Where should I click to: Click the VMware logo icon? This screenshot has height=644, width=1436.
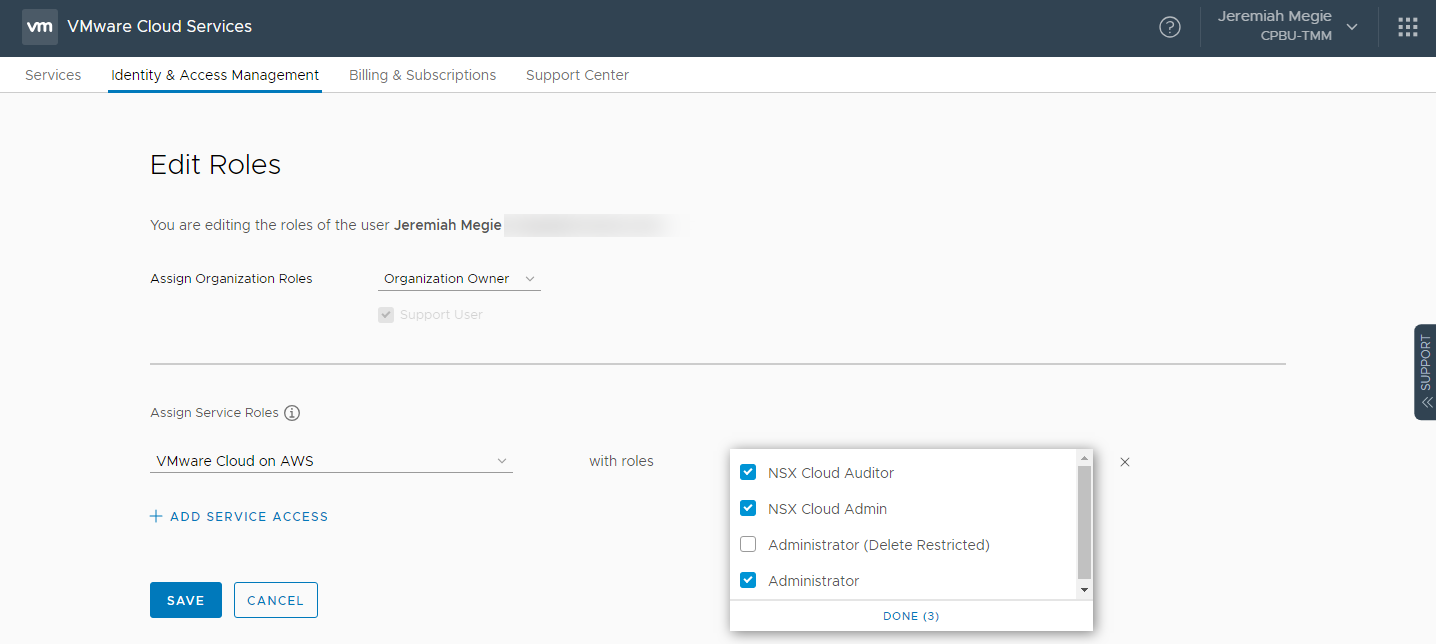[40, 27]
